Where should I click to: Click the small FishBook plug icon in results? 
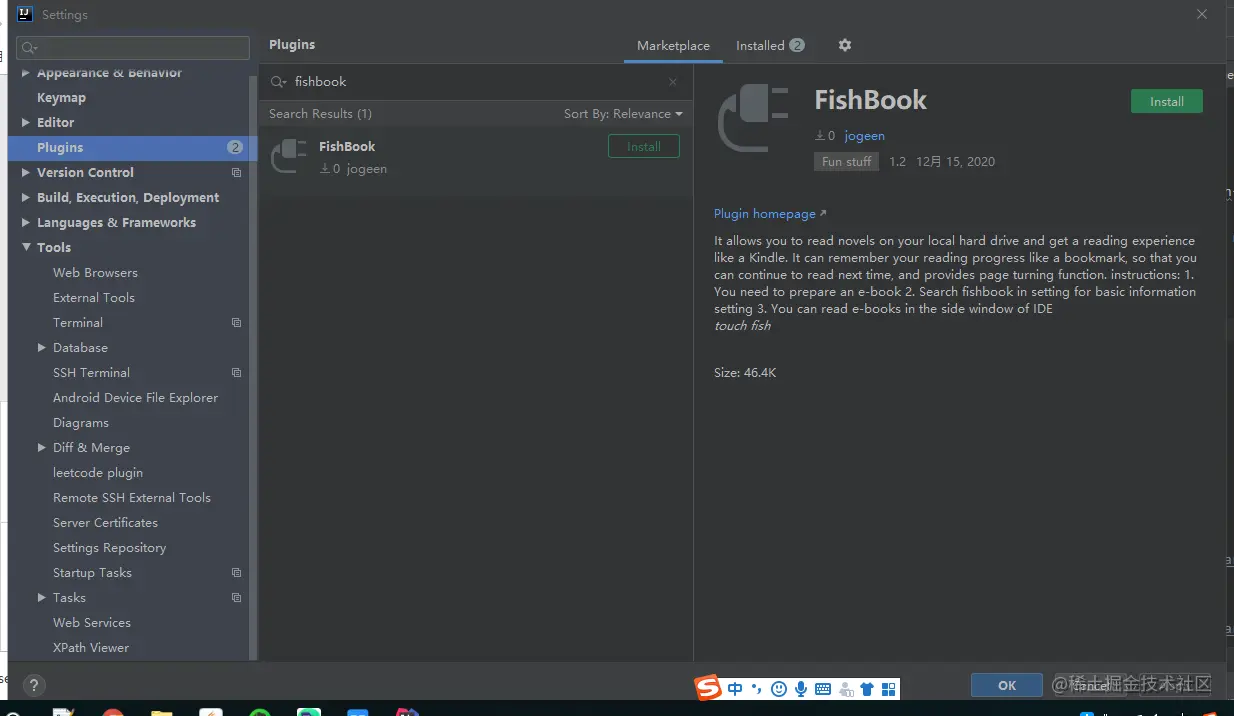coord(289,156)
